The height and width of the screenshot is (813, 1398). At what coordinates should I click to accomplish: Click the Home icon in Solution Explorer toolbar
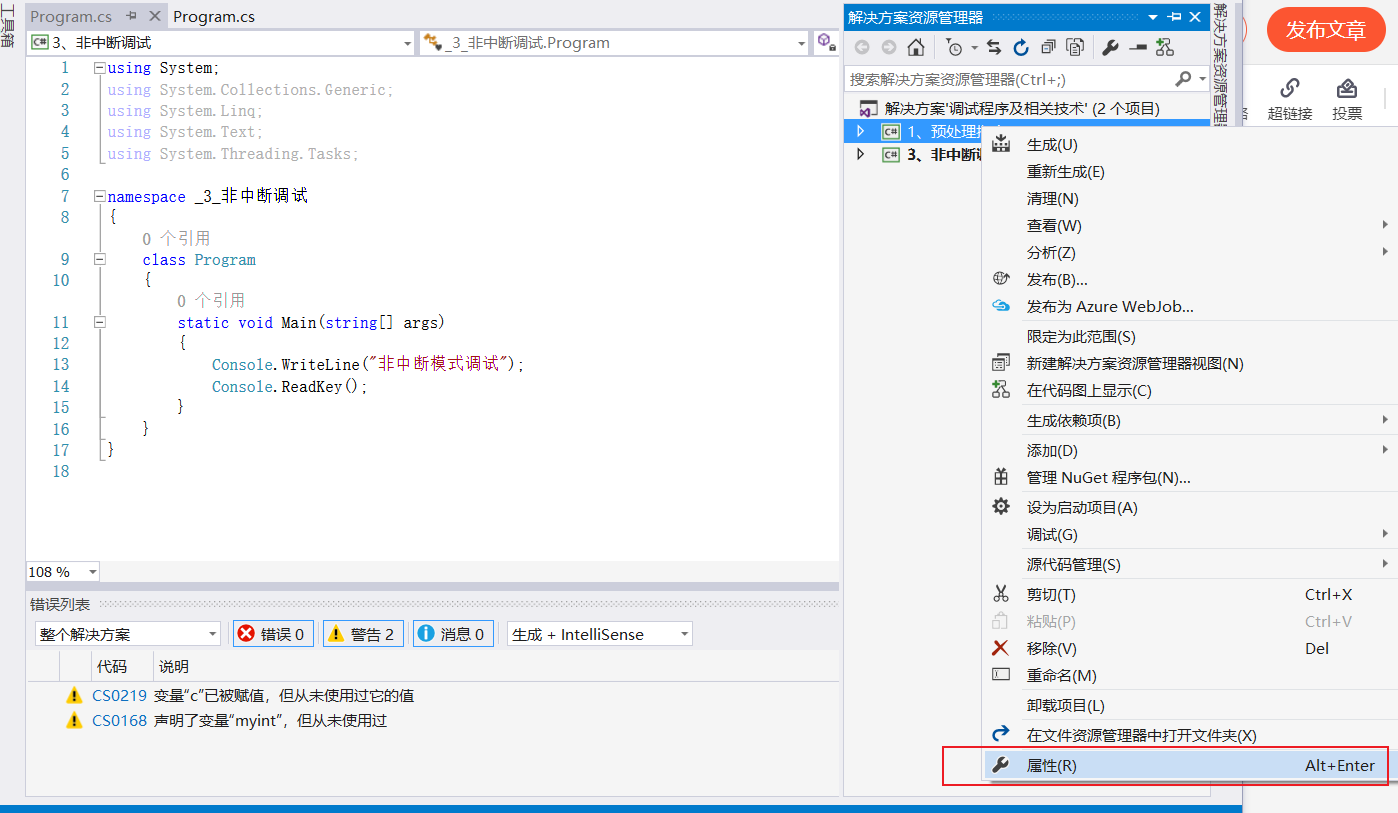(915, 47)
